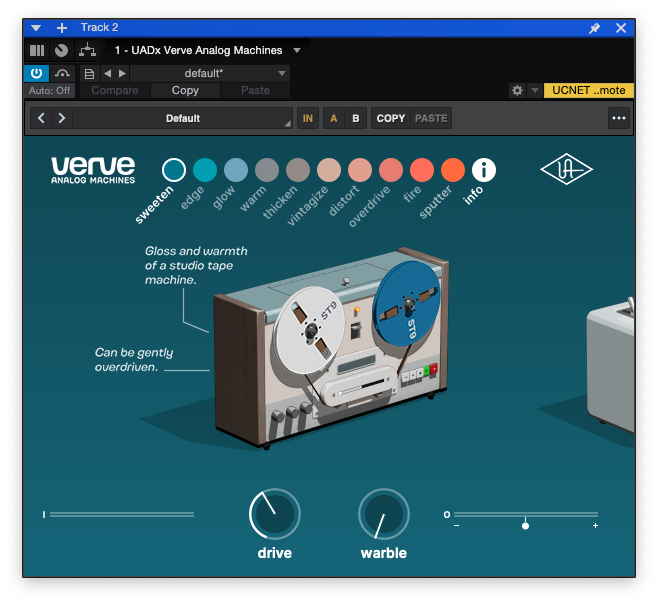
Task: Choose the vintagize circle
Action: (x=329, y=170)
